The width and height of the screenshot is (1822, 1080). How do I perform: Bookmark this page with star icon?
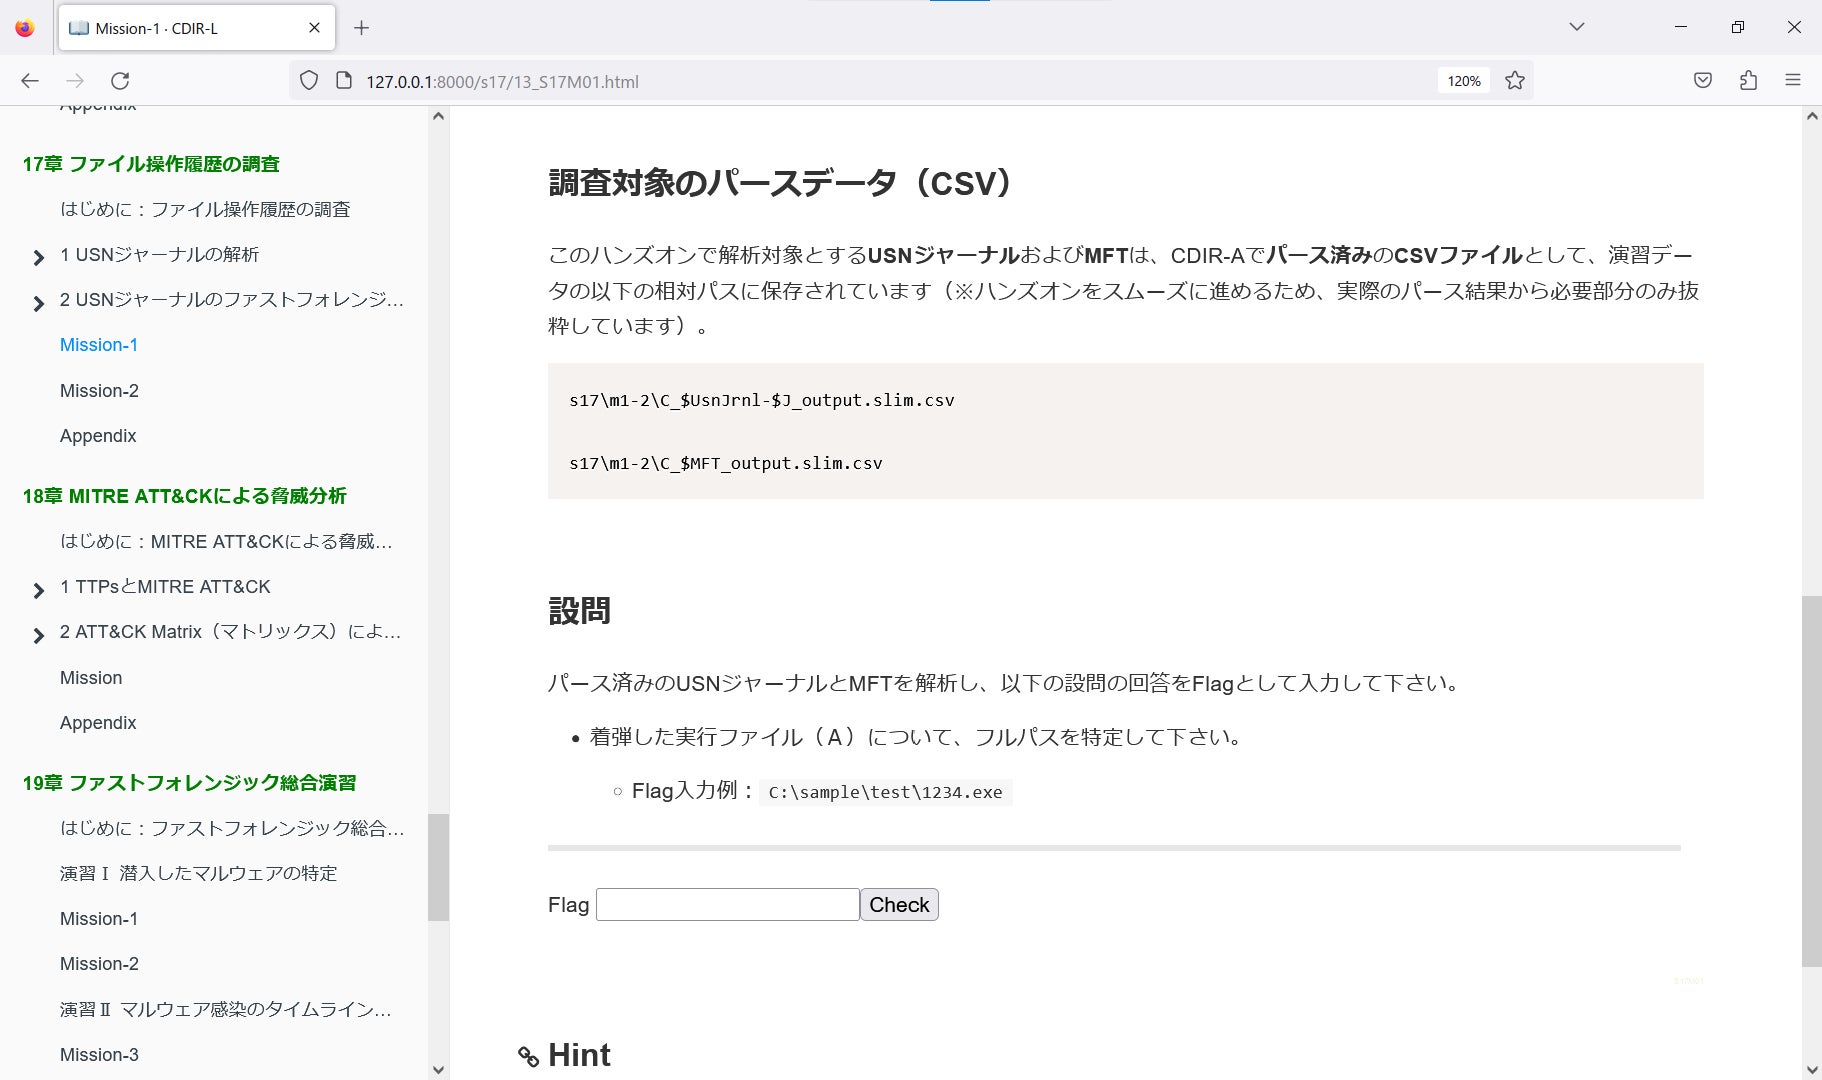(x=1515, y=81)
